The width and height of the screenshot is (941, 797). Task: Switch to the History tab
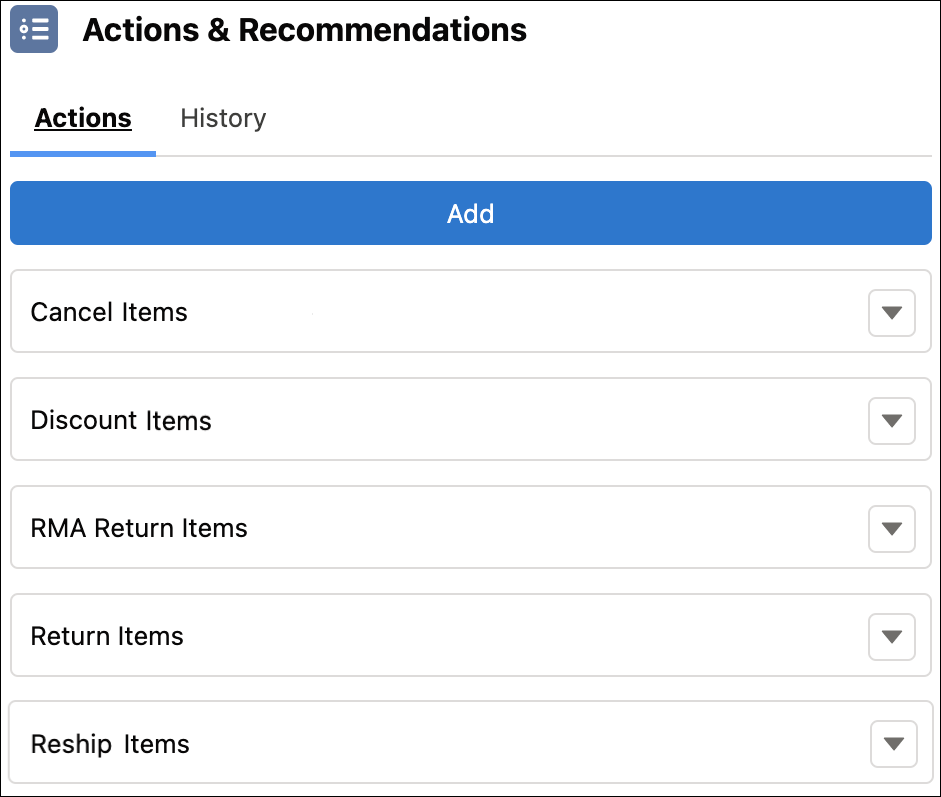[223, 118]
